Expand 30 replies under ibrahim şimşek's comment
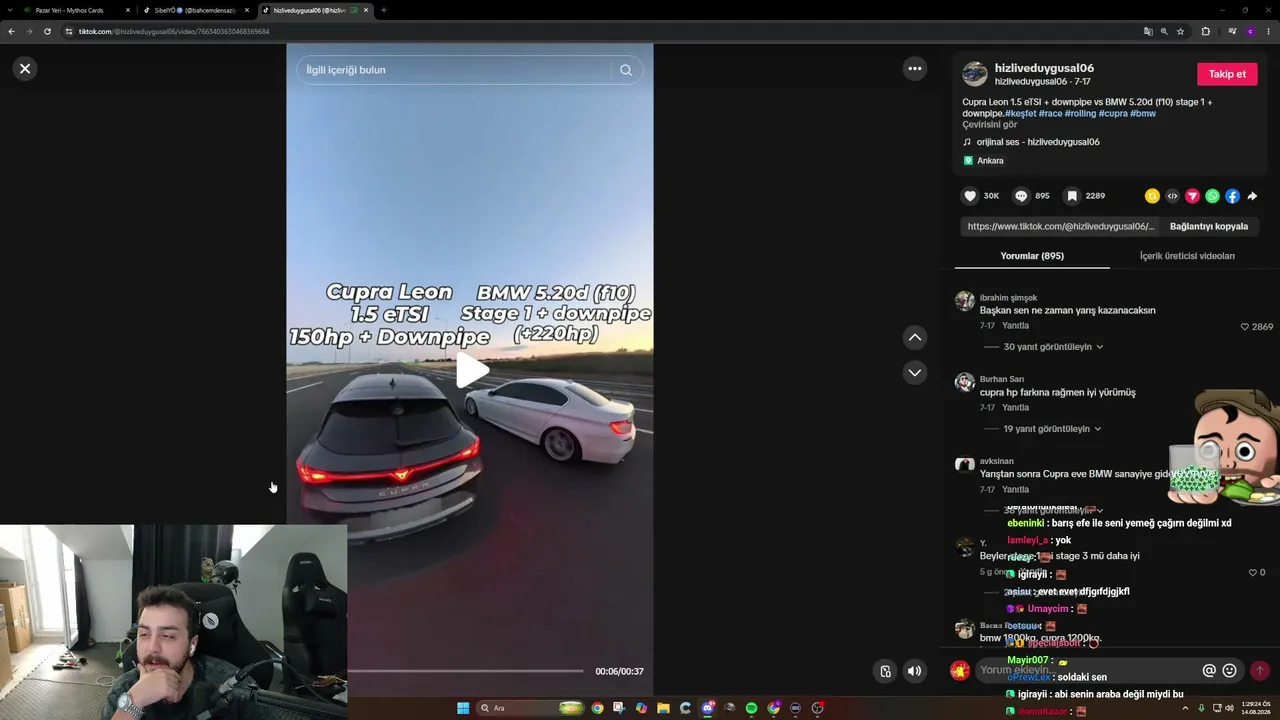1280x720 pixels. point(1053,347)
